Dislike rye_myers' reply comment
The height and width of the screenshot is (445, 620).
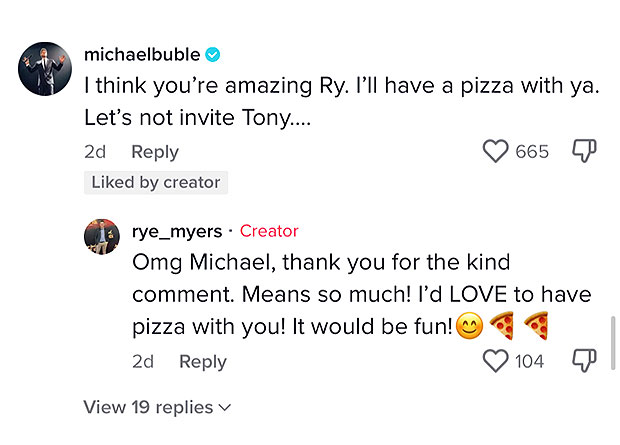coord(583,361)
